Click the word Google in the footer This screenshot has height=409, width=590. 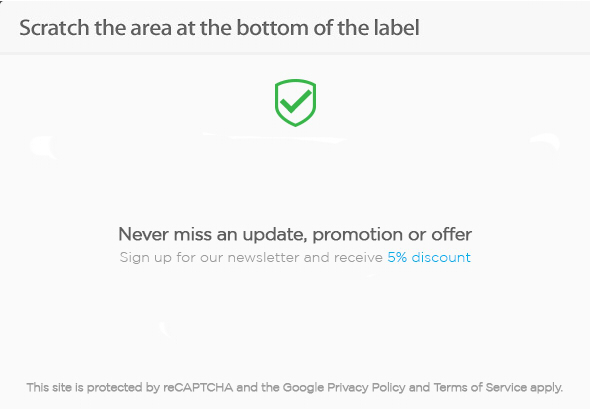click(304, 388)
